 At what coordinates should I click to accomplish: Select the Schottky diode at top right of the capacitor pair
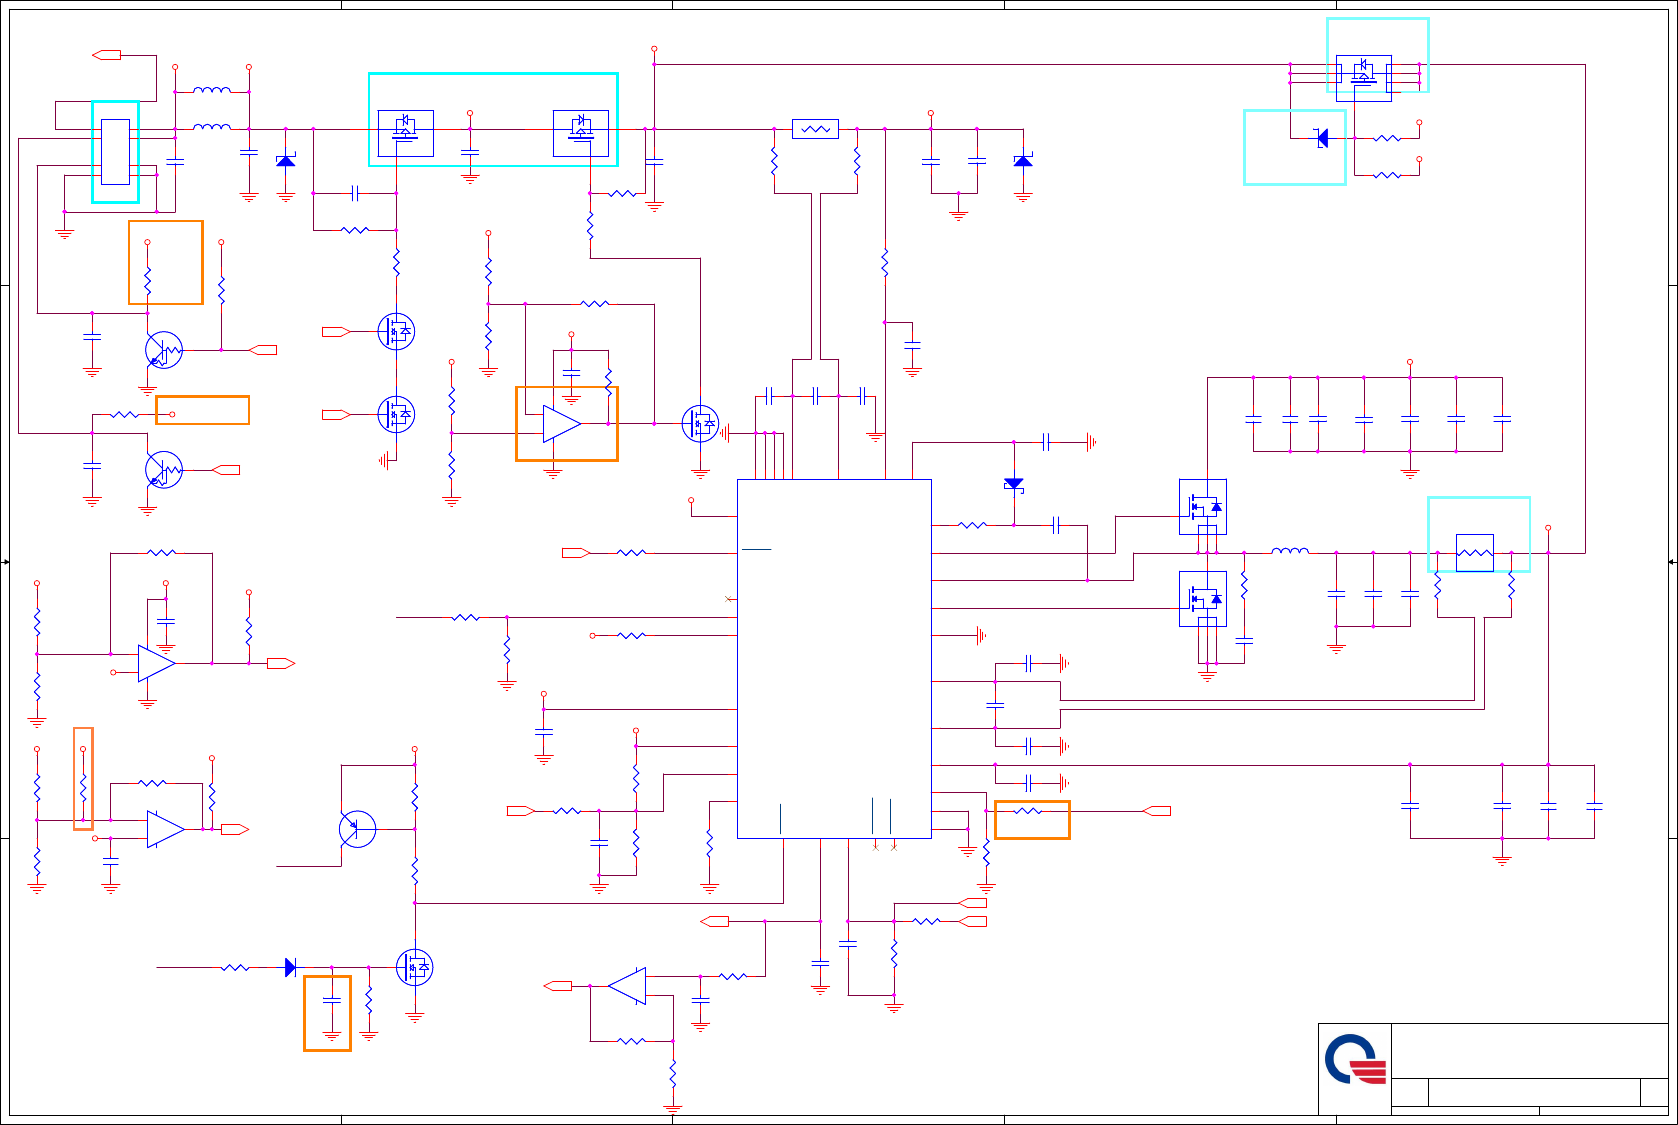pos(1023,160)
